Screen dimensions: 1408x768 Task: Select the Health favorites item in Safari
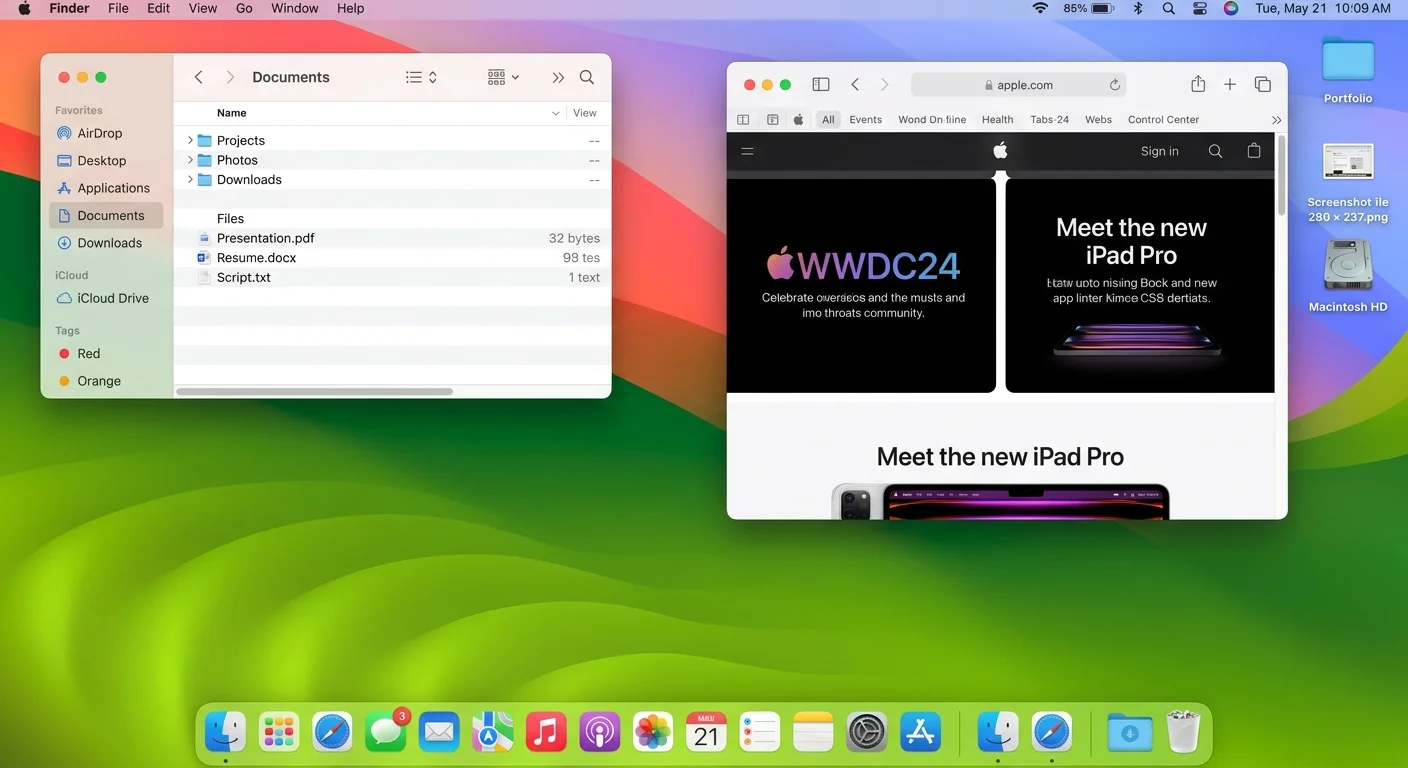[x=997, y=119]
